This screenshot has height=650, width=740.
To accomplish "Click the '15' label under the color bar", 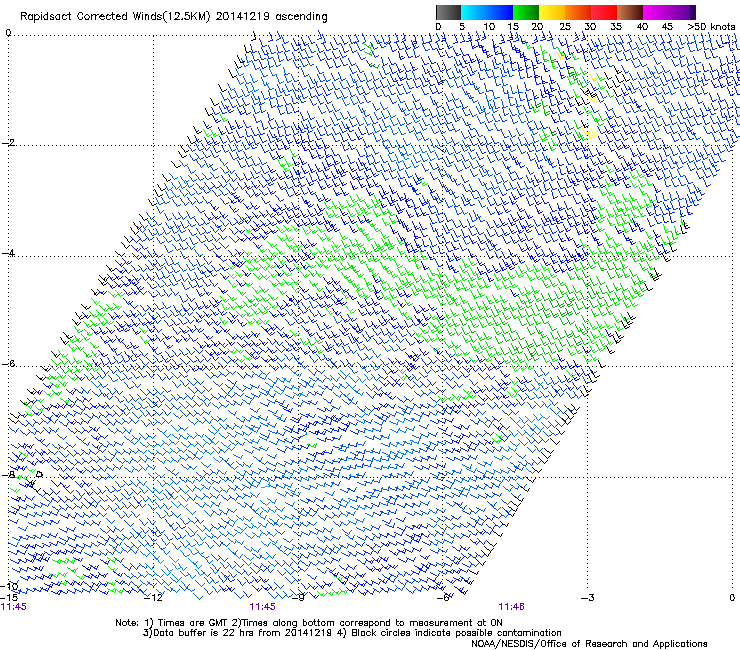I will coord(513,27).
